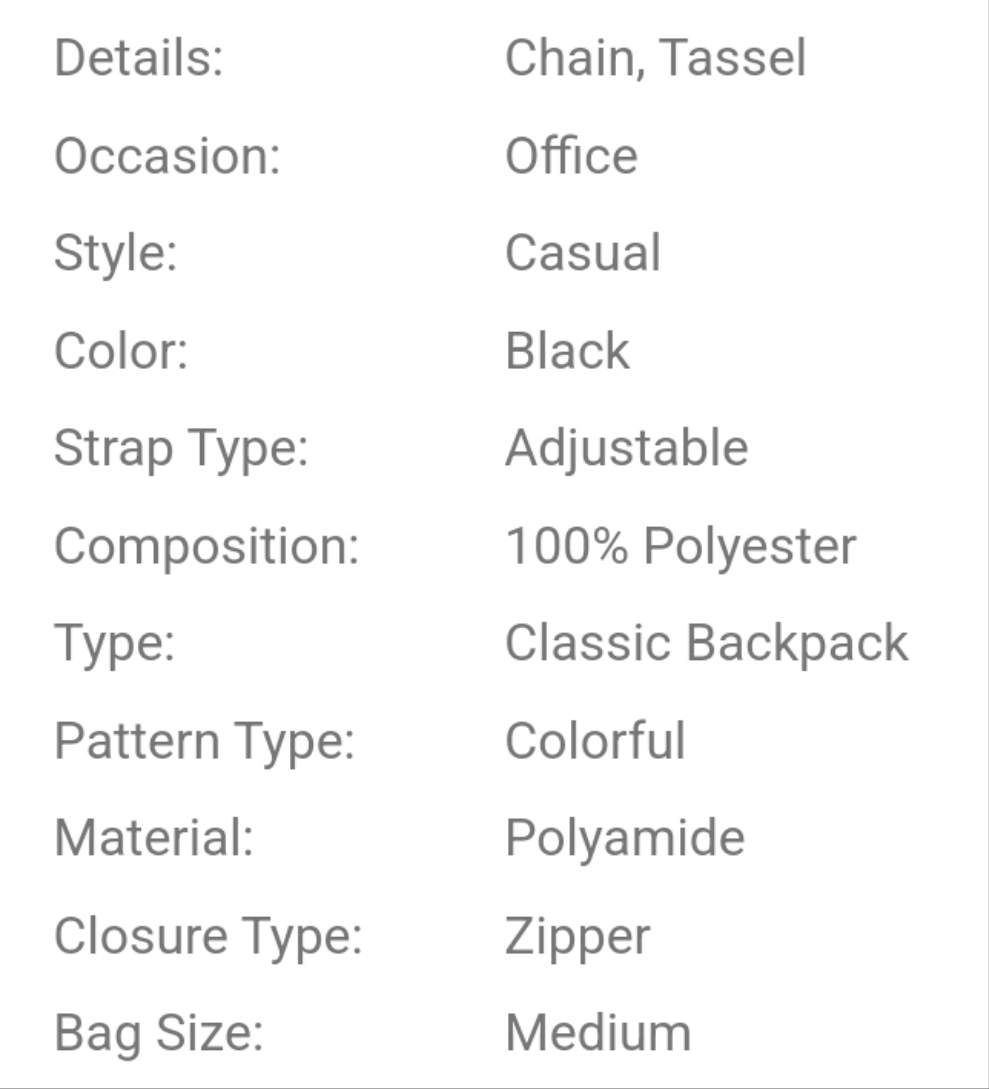Click the "Pattern Type:" label

(205, 741)
